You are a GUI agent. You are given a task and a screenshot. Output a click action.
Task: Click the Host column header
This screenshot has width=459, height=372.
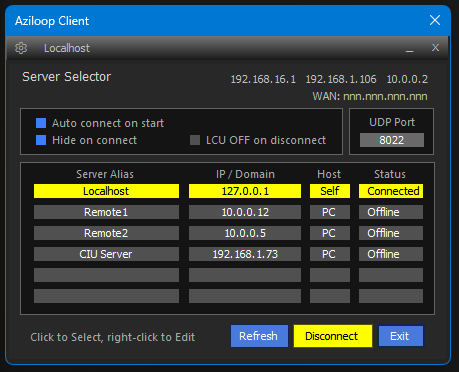(329, 174)
